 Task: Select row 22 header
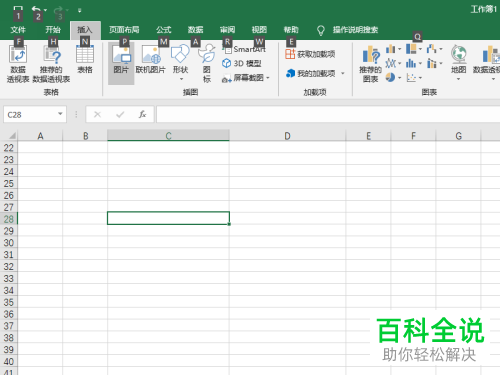(x=9, y=148)
